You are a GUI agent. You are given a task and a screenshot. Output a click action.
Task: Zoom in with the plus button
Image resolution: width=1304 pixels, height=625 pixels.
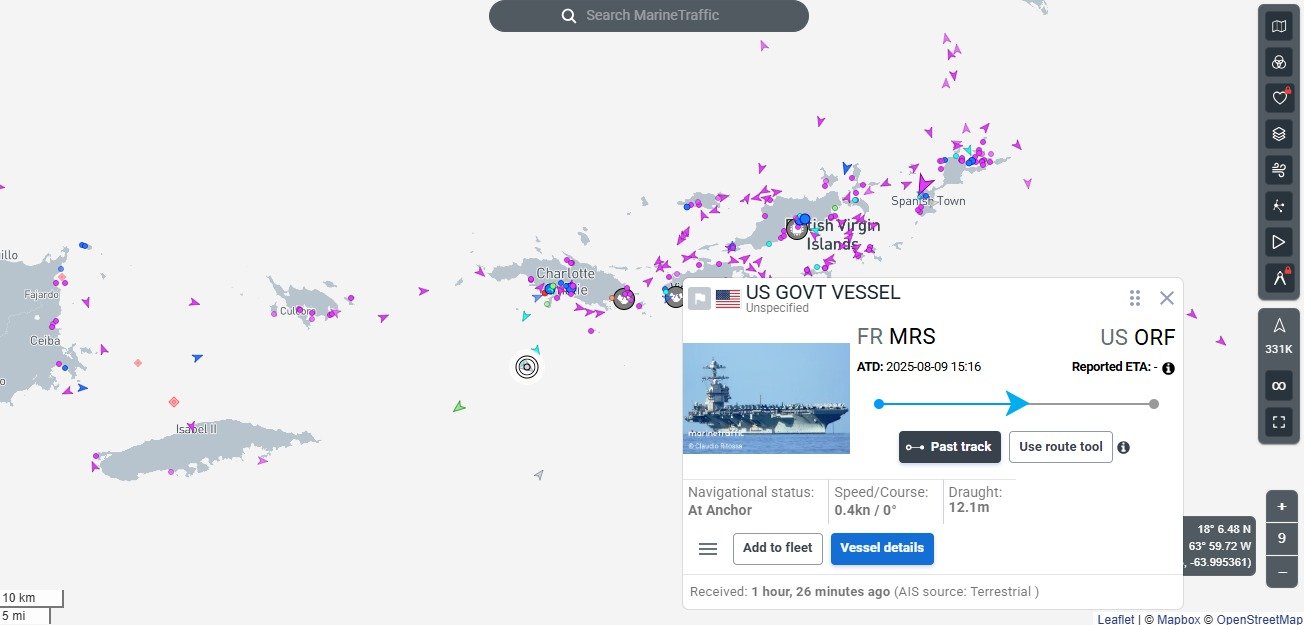click(x=1282, y=507)
